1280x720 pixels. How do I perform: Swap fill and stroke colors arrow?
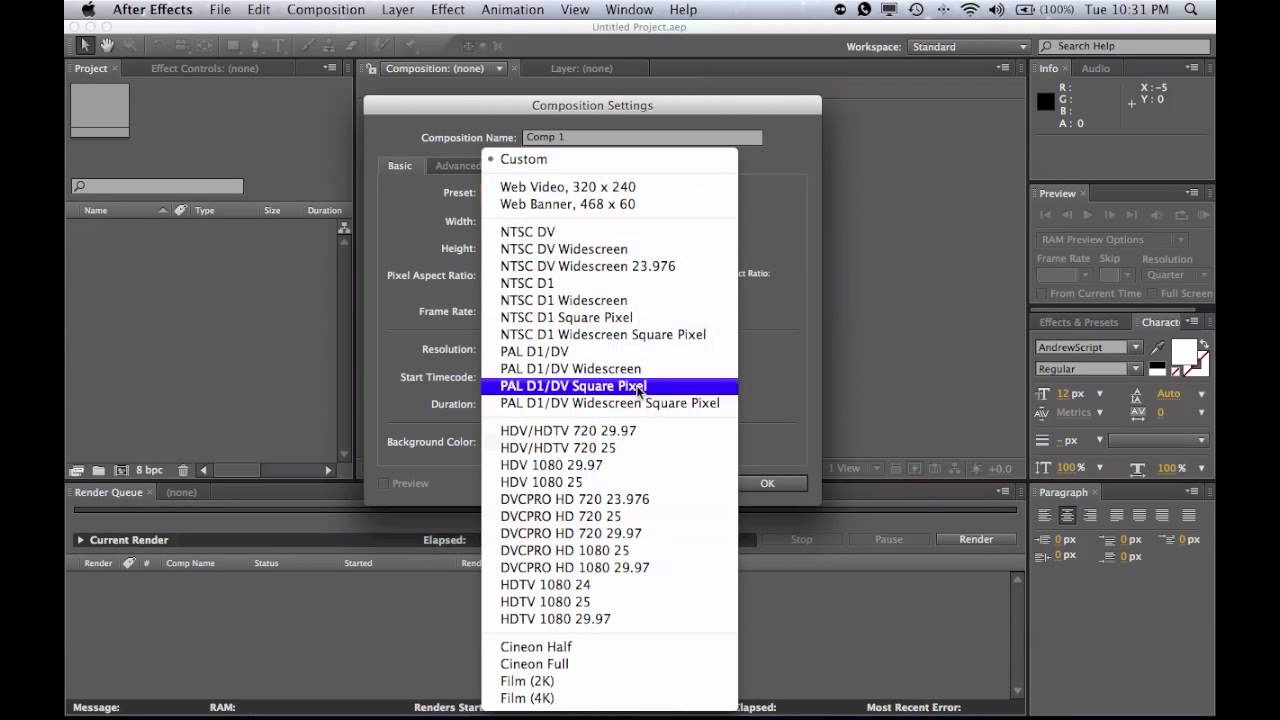click(x=1204, y=344)
